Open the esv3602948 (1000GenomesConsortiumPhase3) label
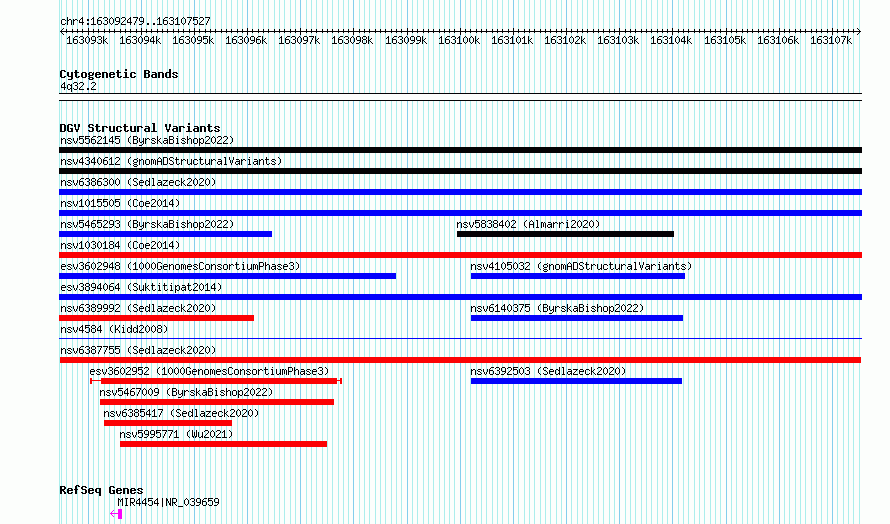890x524 pixels. tap(180, 266)
